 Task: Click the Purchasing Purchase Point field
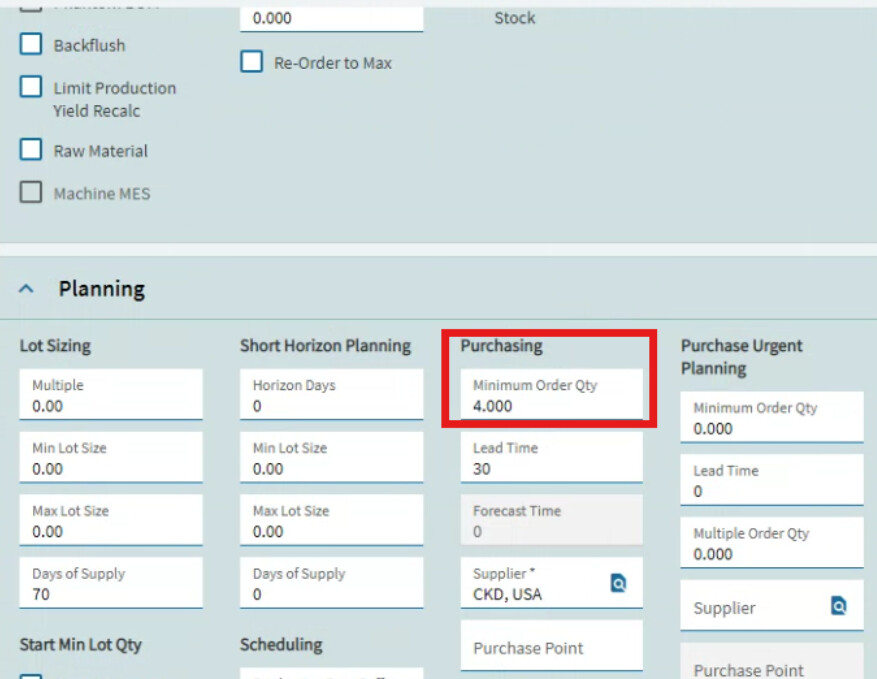551,646
